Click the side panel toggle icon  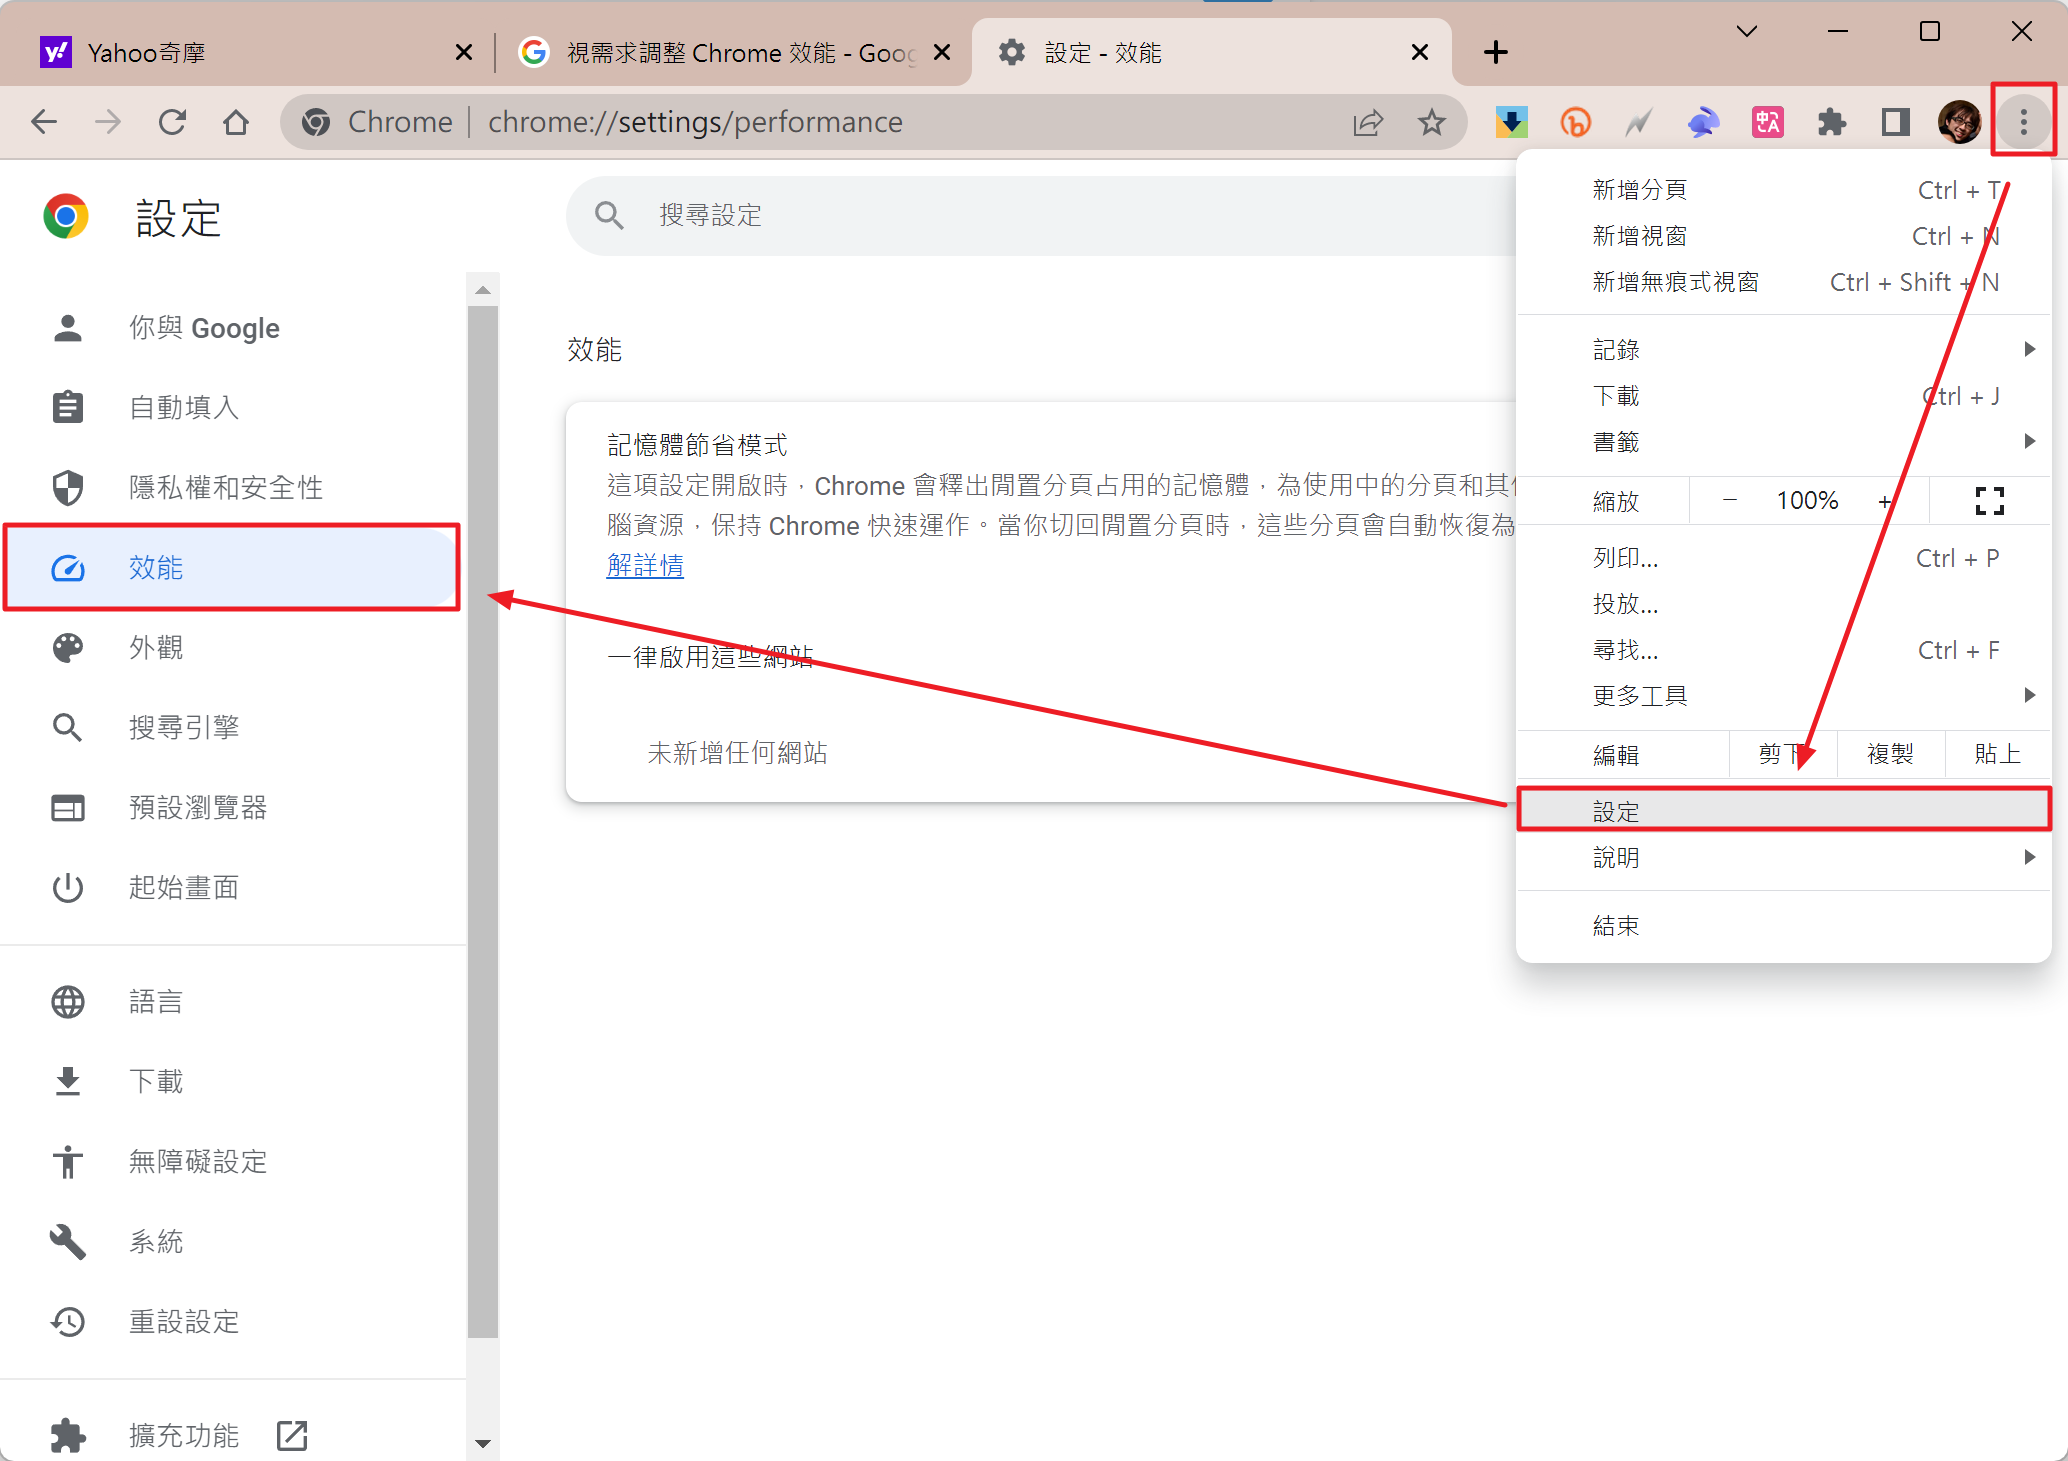[x=1895, y=122]
